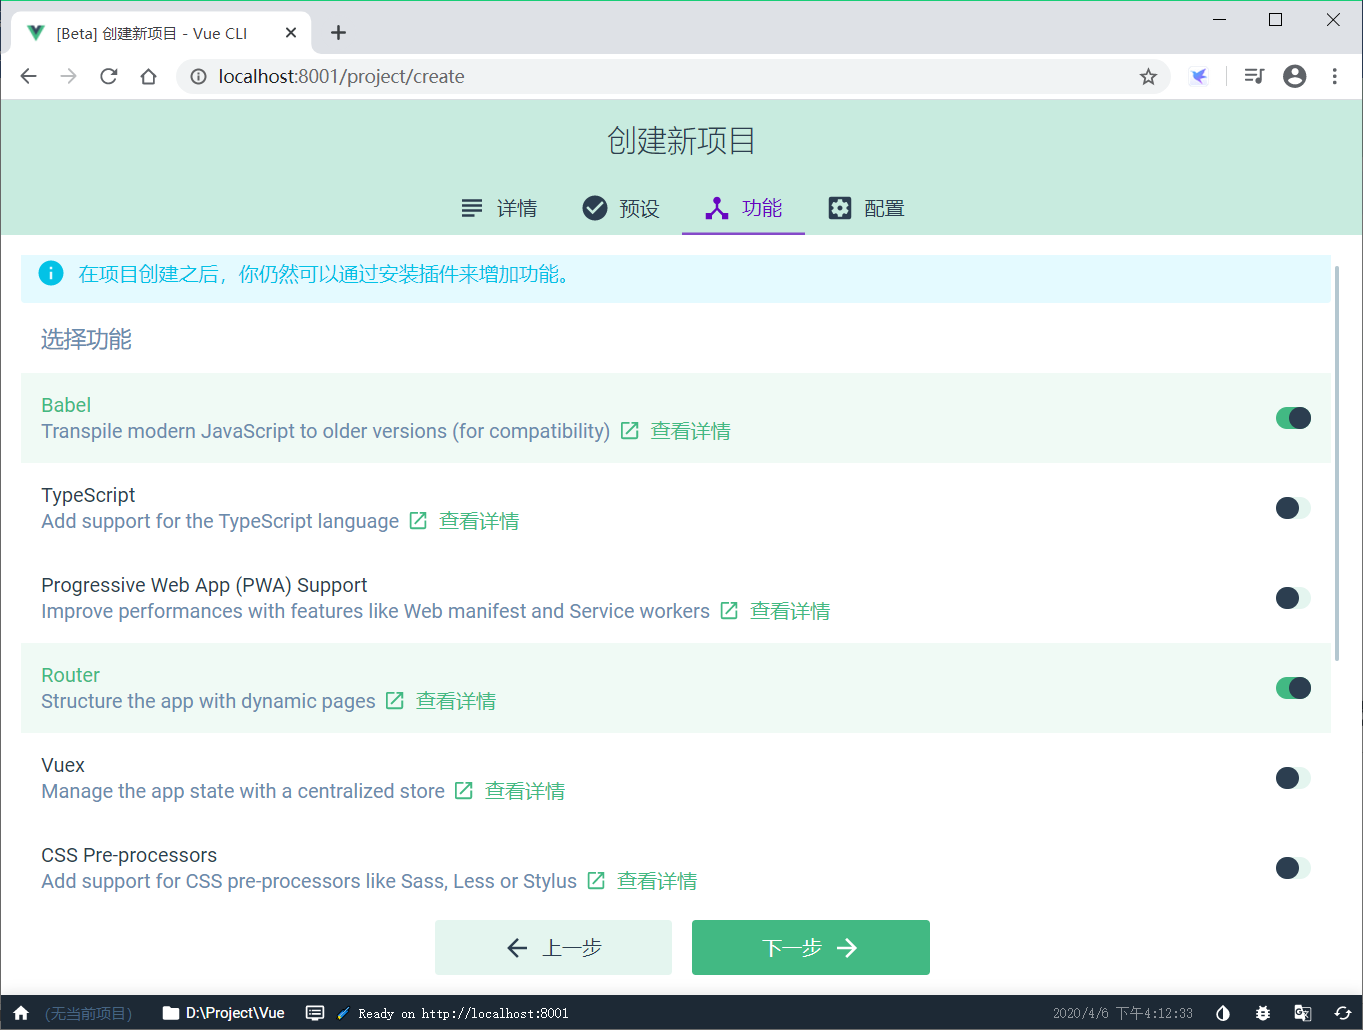This screenshot has height=1030, width=1363.
Task: Open the Chrome three-dot menu
Action: click(1334, 76)
